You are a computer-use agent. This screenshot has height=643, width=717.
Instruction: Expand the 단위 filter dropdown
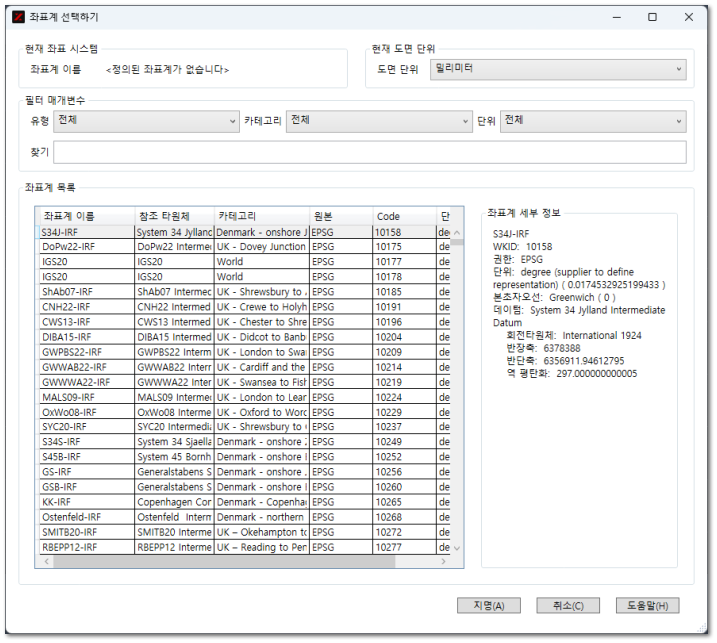(593, 121)
